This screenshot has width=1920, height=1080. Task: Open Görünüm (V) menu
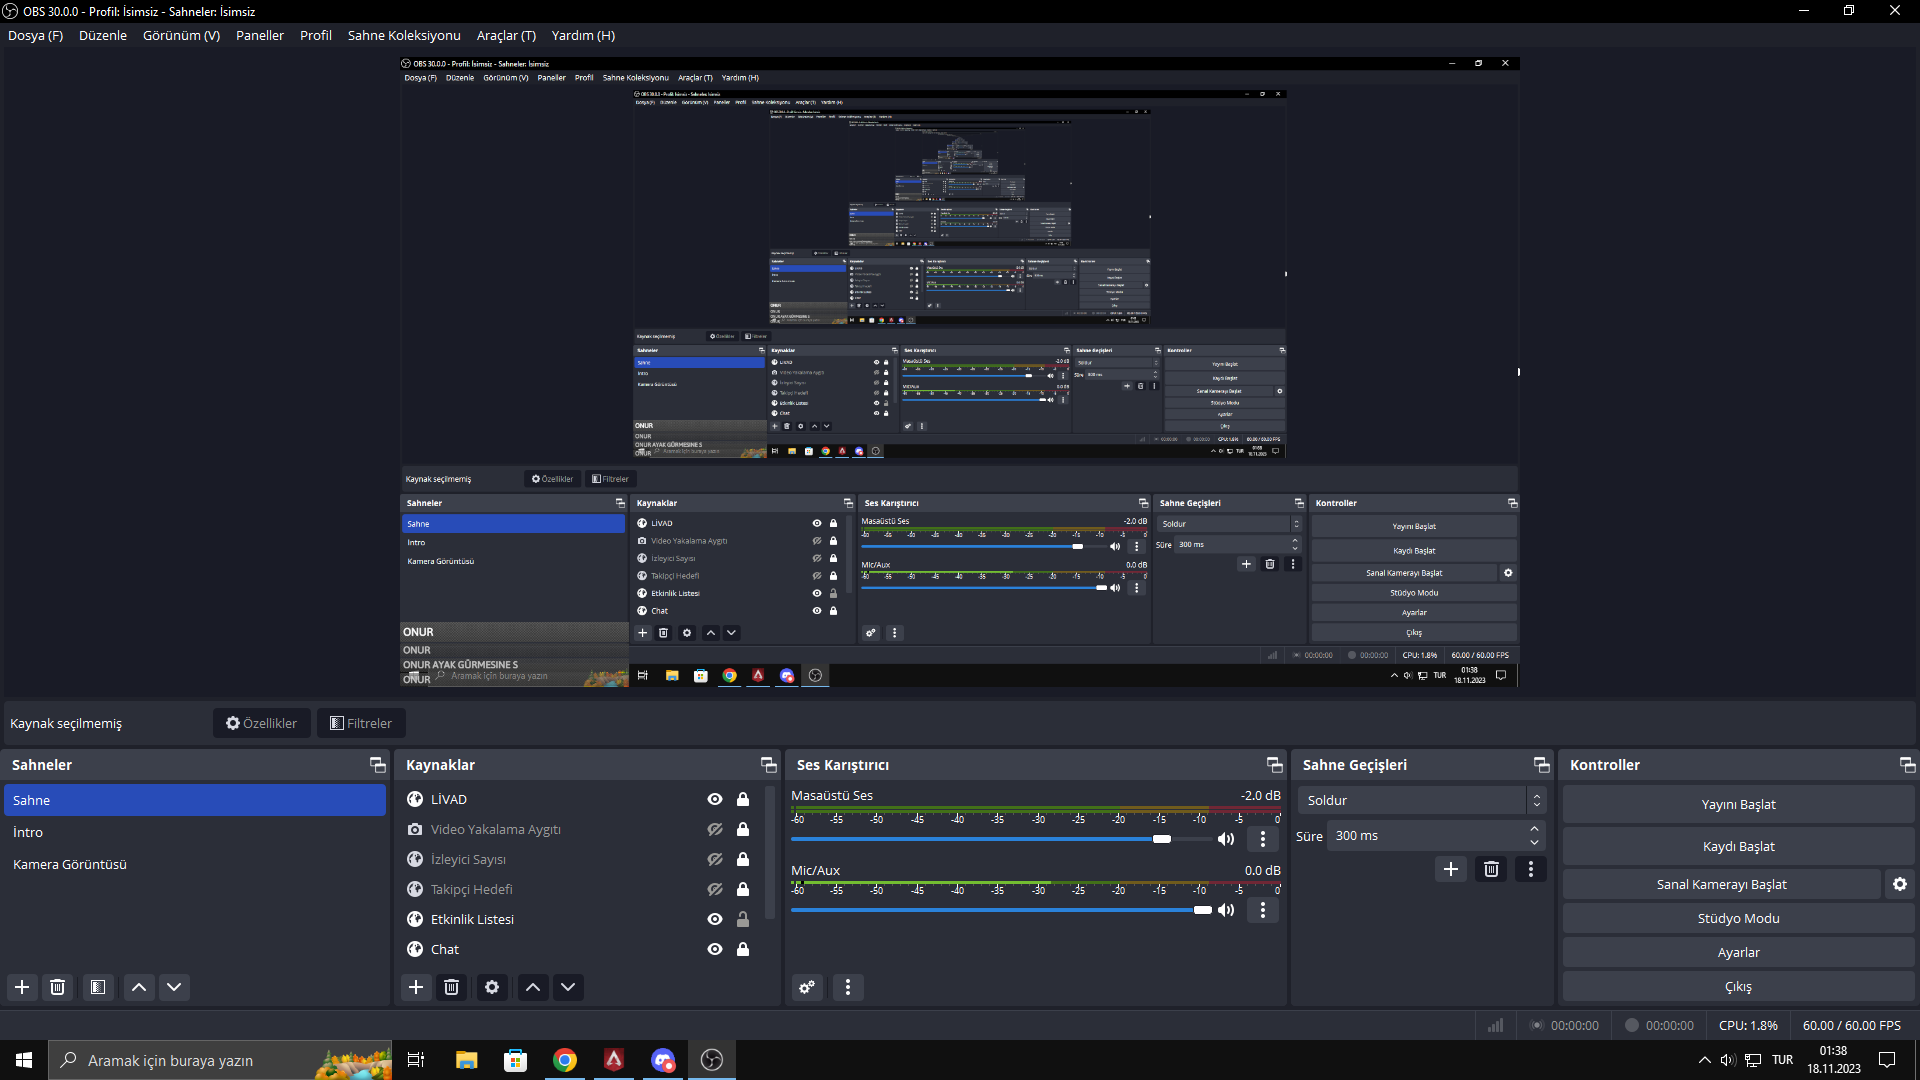click(x=181, y=35)
